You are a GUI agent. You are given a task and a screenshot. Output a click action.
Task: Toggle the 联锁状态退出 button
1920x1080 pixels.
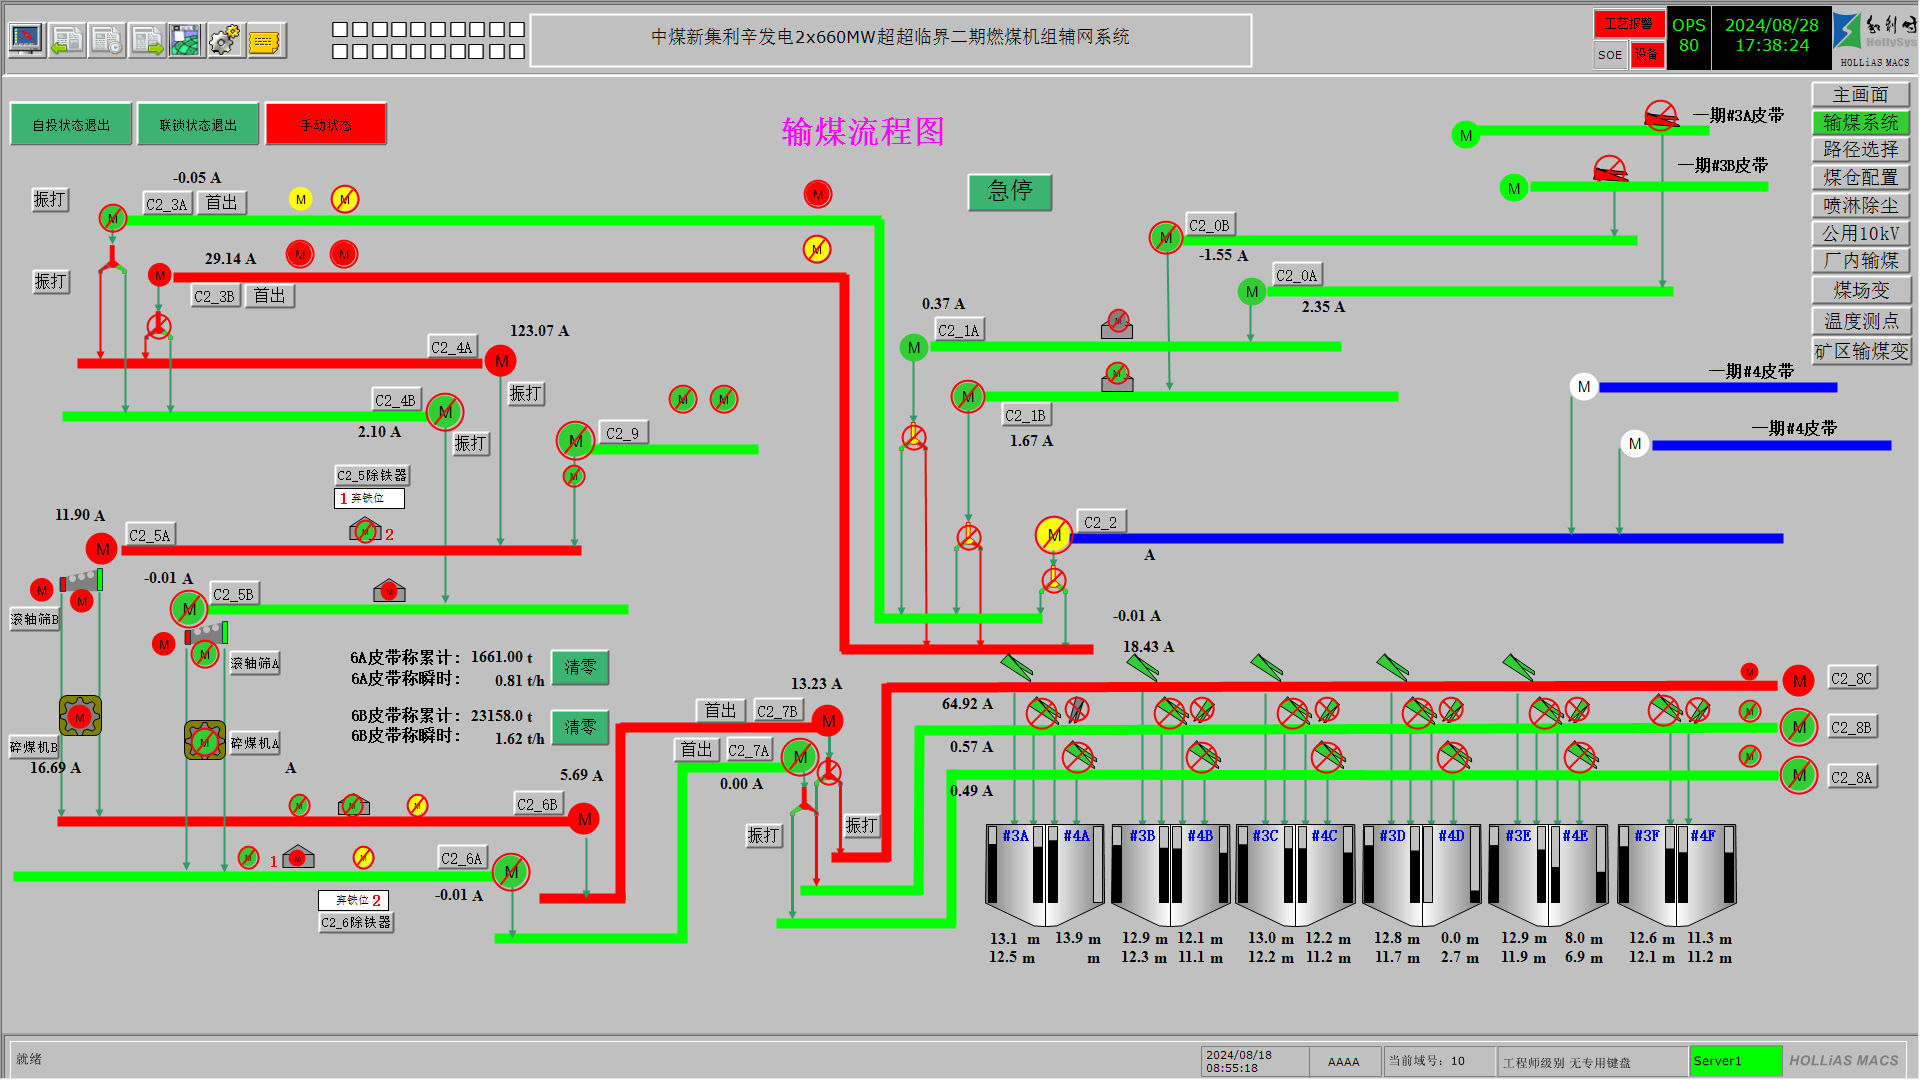click(x=198, y=125)
